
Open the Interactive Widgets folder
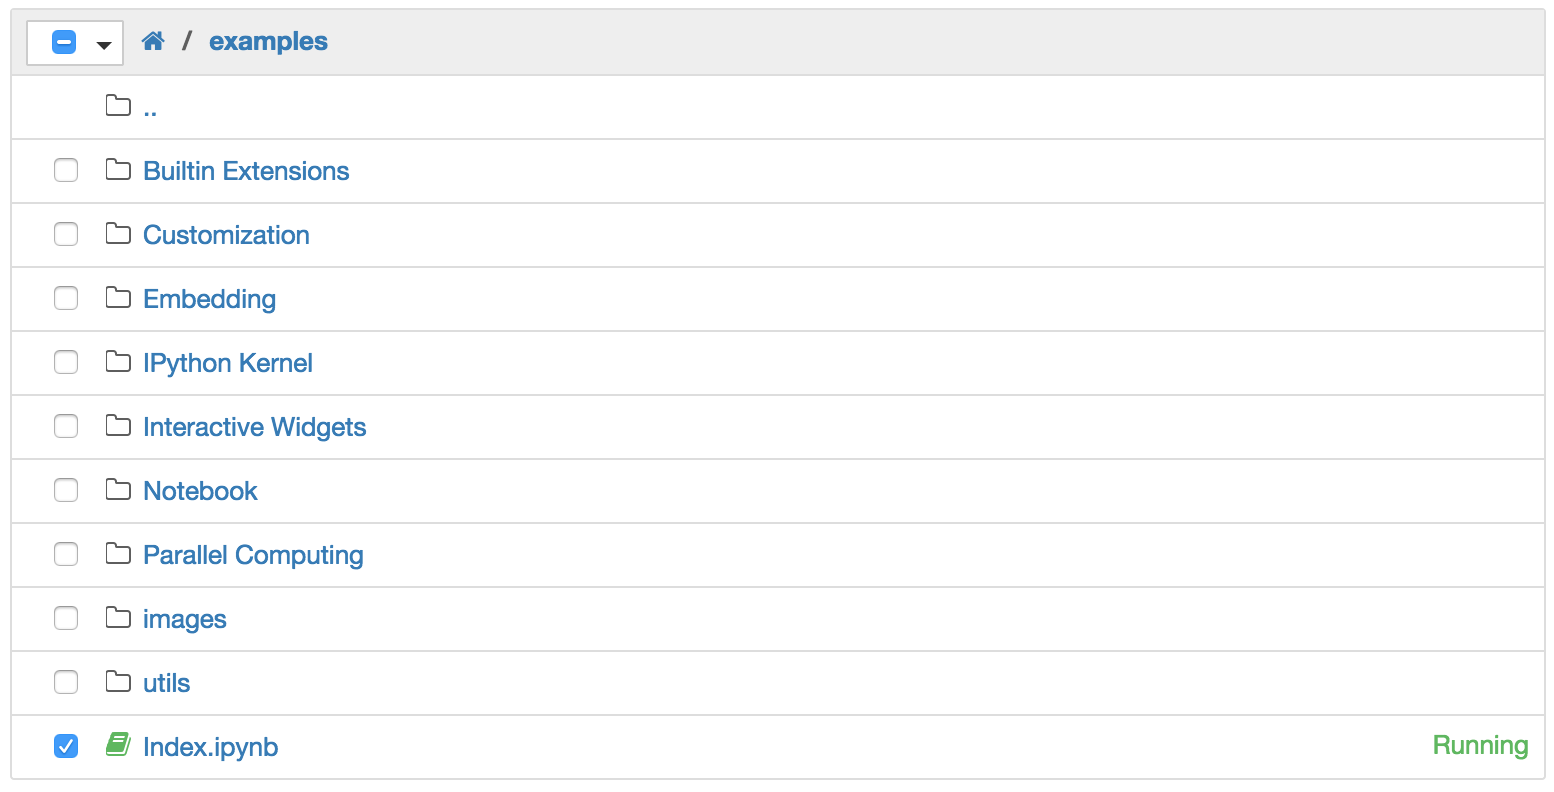pyautogui.click(x=255, y=426)
